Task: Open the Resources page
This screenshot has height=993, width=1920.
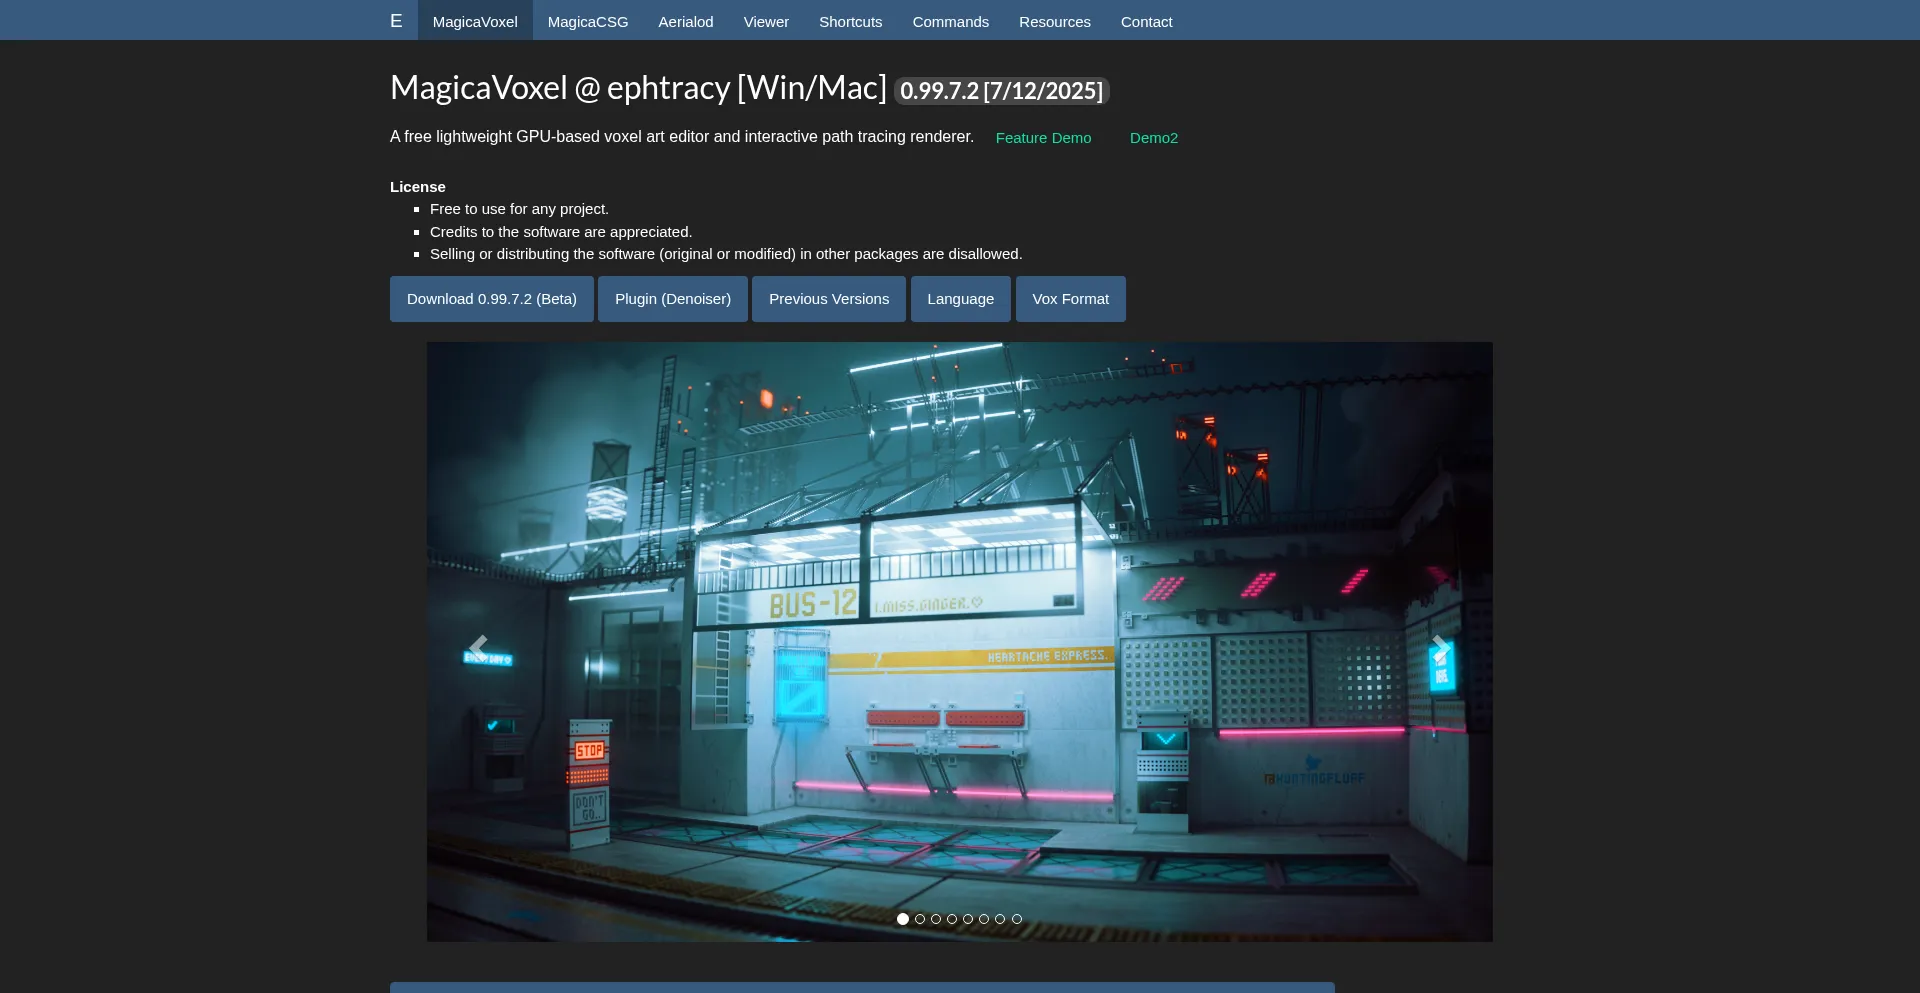Action: (1055, 21)
